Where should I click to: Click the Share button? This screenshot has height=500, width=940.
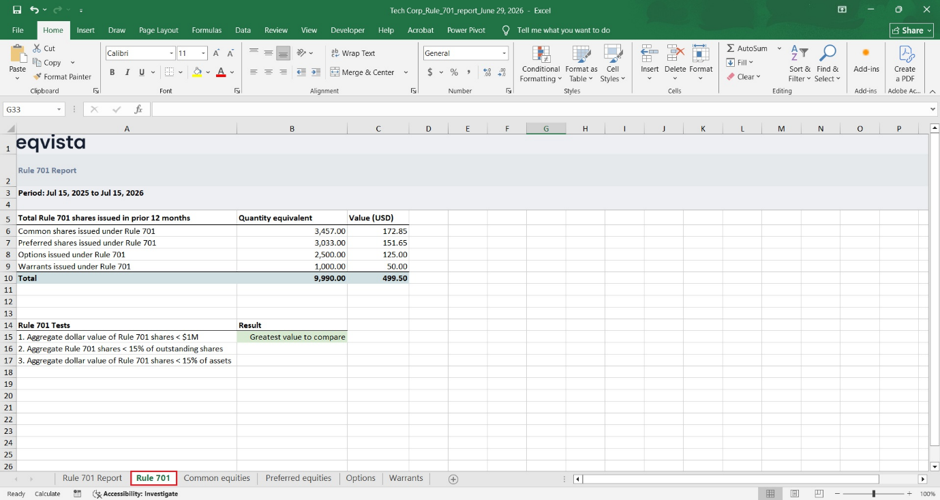911,30
